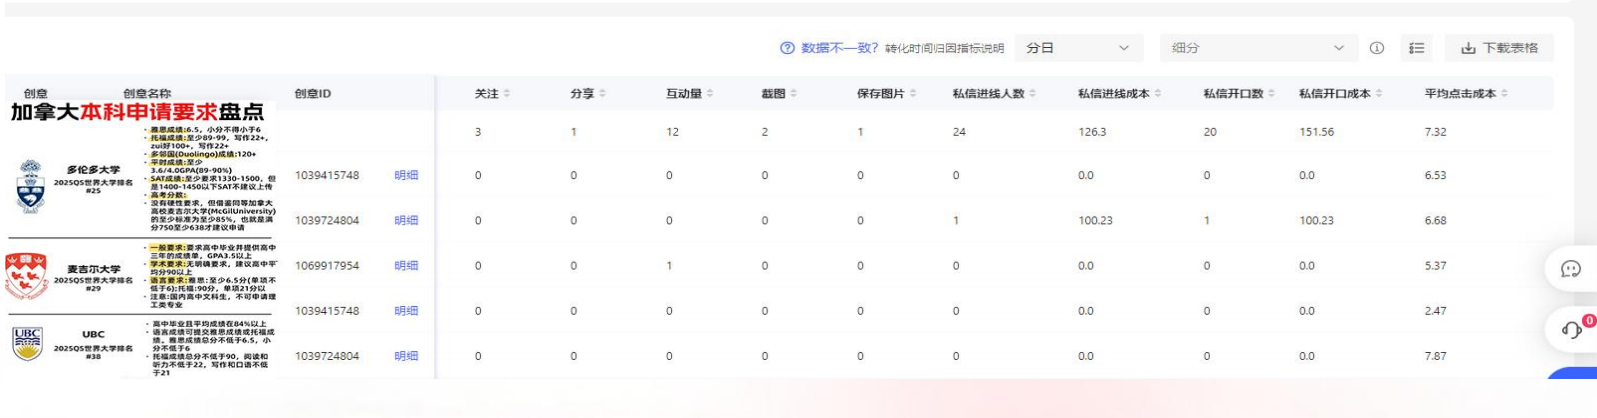
Task: Click summary 私信进线人数 value 24
Action: coord(959,131)
